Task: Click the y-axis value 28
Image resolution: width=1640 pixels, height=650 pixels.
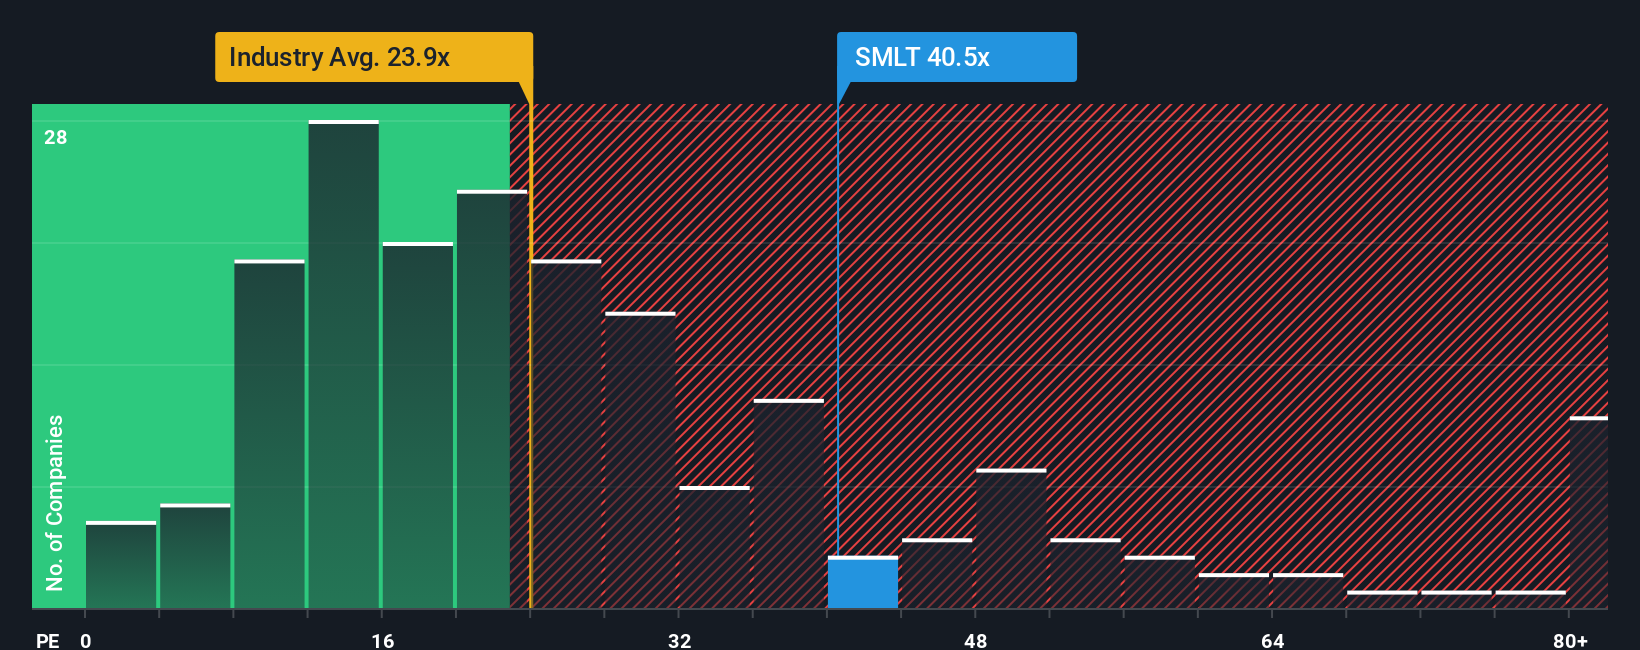Action: point(56,137)
